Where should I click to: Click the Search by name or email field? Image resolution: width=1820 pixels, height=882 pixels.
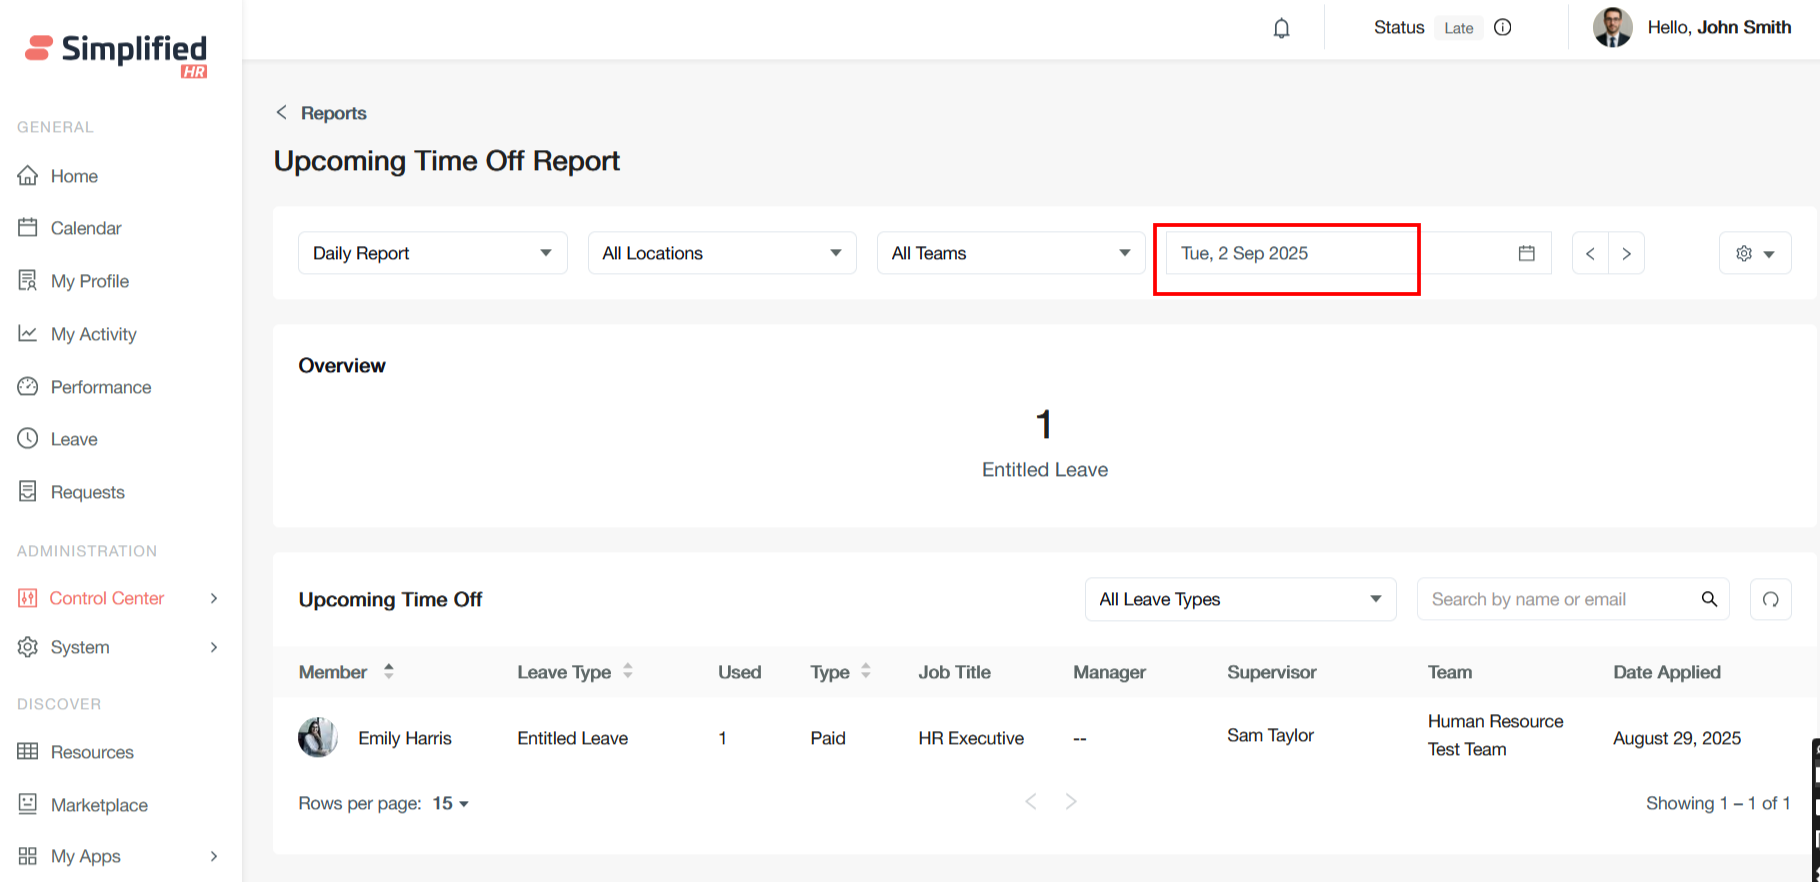point(1555,599)
